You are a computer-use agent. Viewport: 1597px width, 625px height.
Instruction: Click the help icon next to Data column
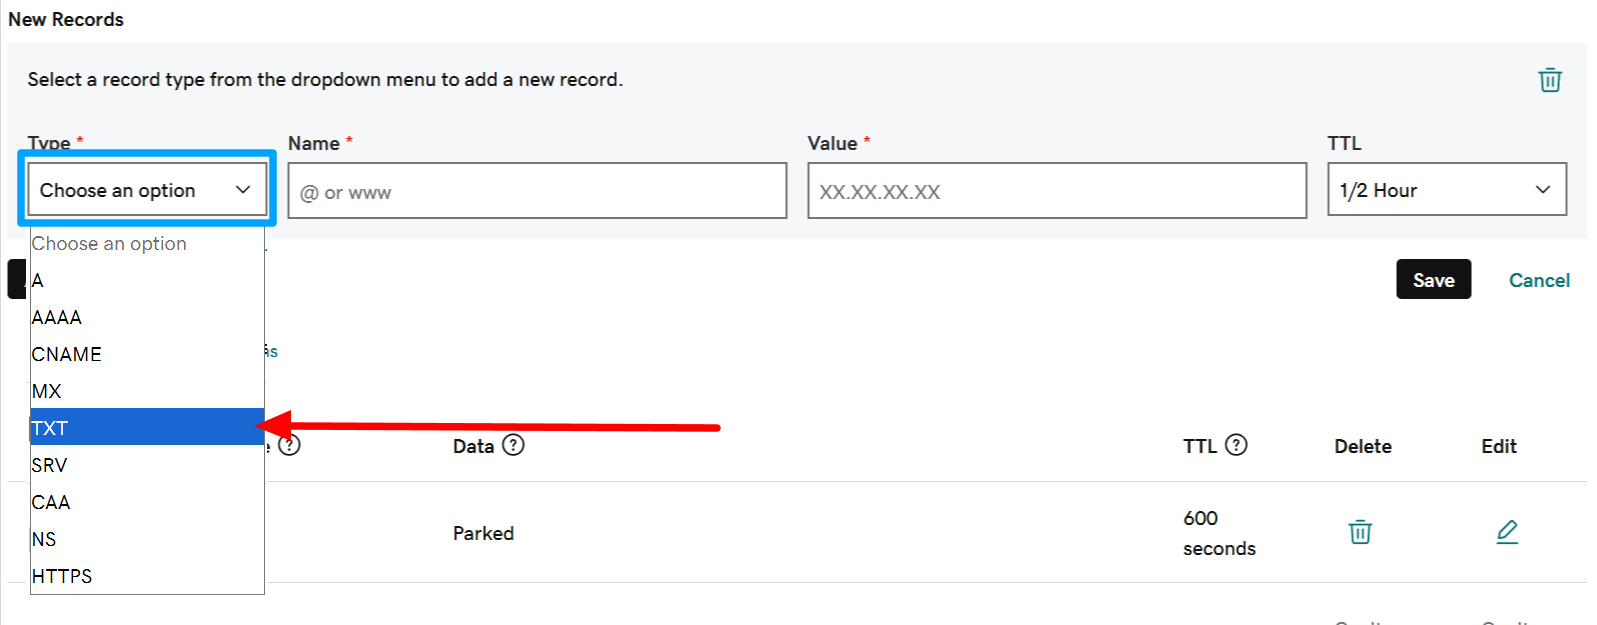[513, 445]
